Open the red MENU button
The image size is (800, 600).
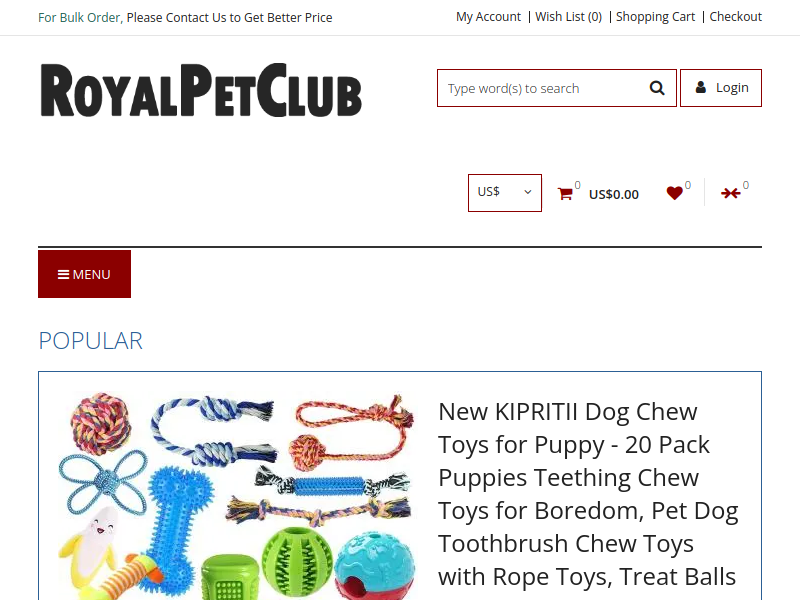(x=84, y=274)
